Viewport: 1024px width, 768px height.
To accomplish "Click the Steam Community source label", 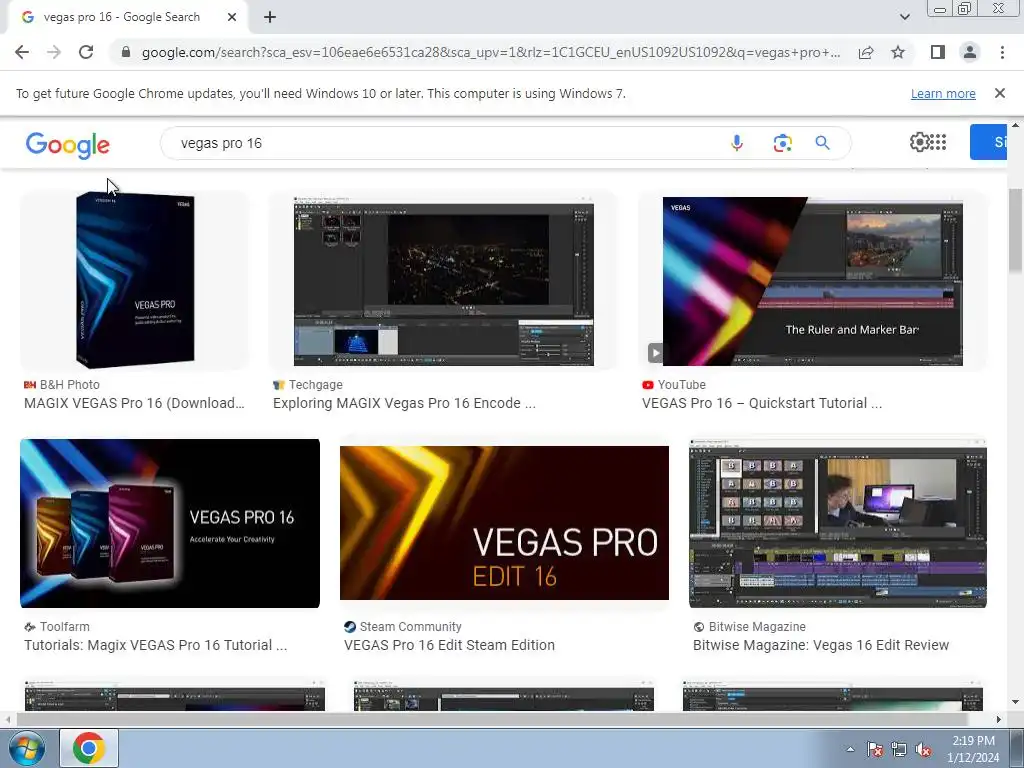I will (x=410, y=627).
